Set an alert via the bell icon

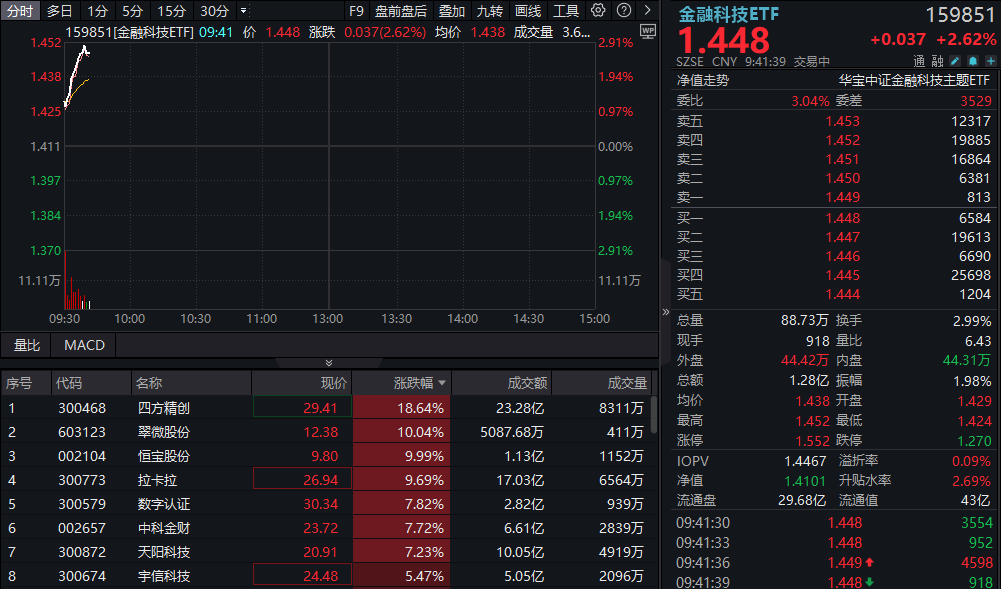pyautogui.click(x=972, y=61)
